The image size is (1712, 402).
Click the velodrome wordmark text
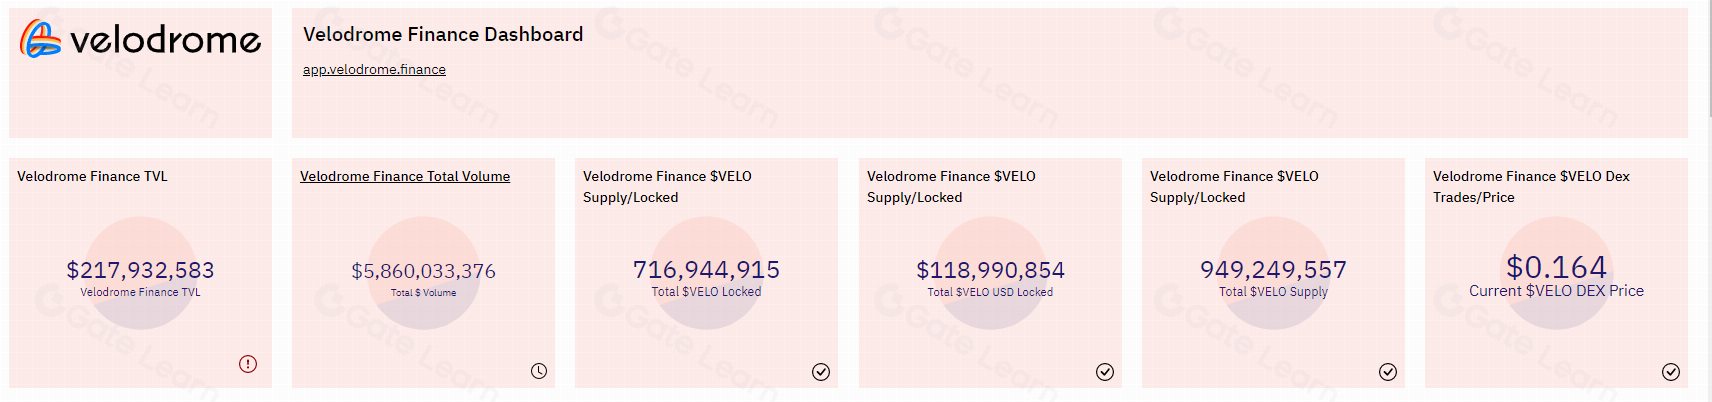(x=166, y=40)
